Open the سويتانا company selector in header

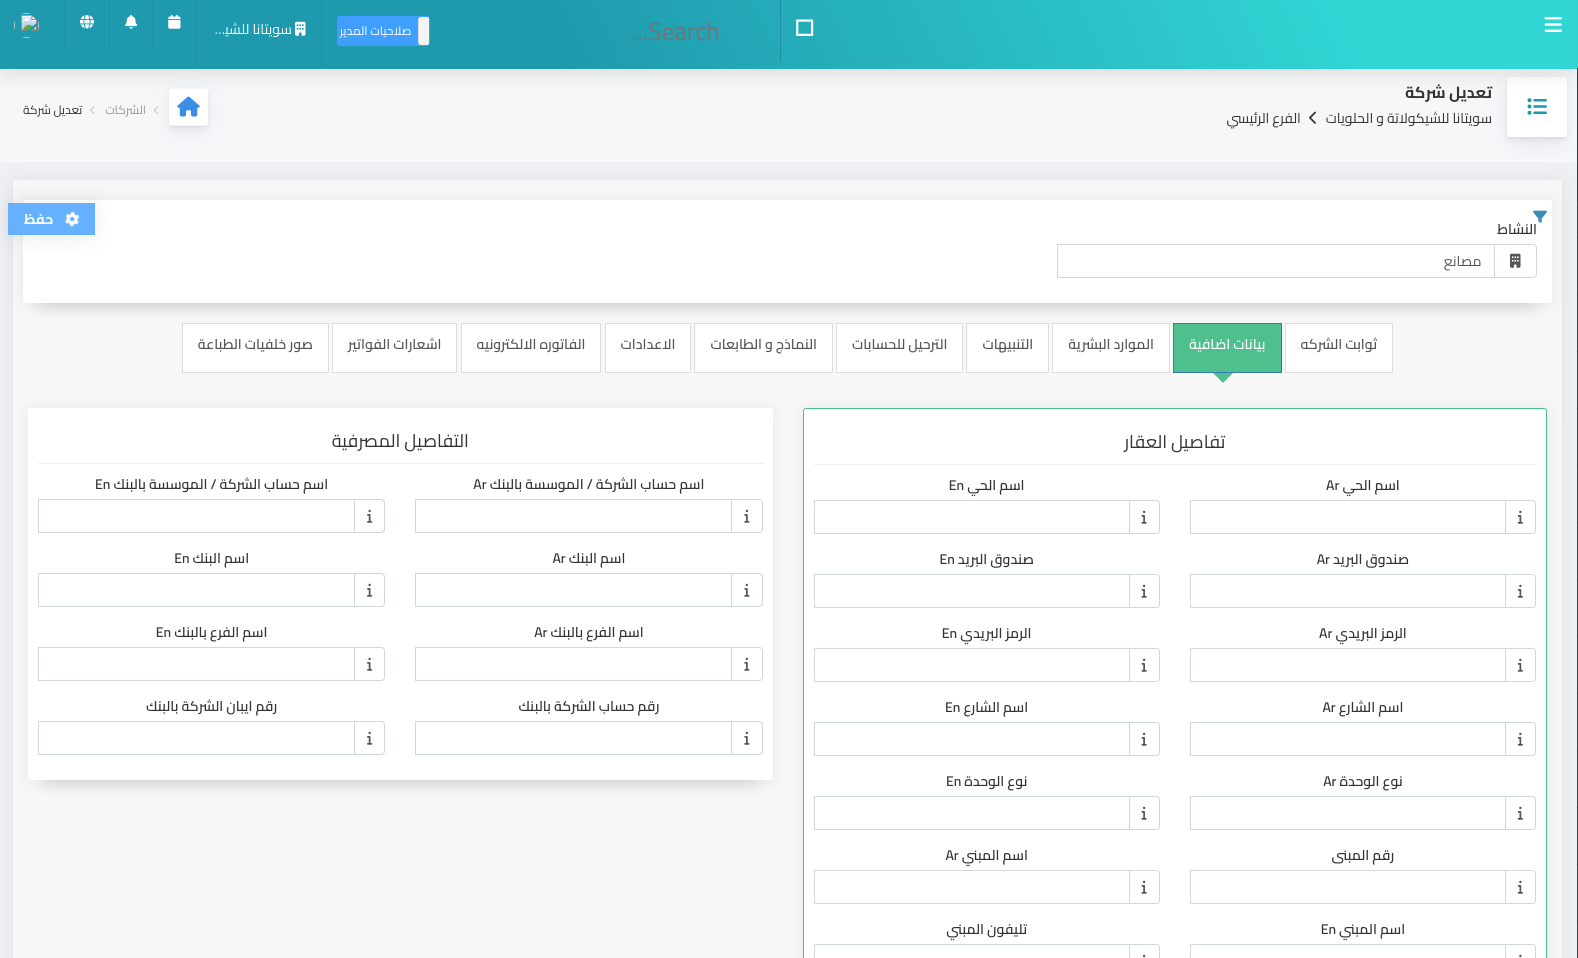[261, 30]
